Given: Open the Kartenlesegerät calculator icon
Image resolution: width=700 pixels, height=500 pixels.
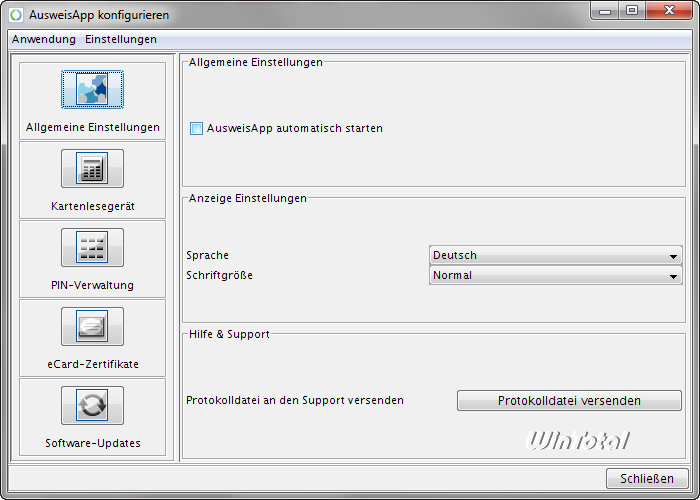Looking at the screenshot, I should pos(92,168).
